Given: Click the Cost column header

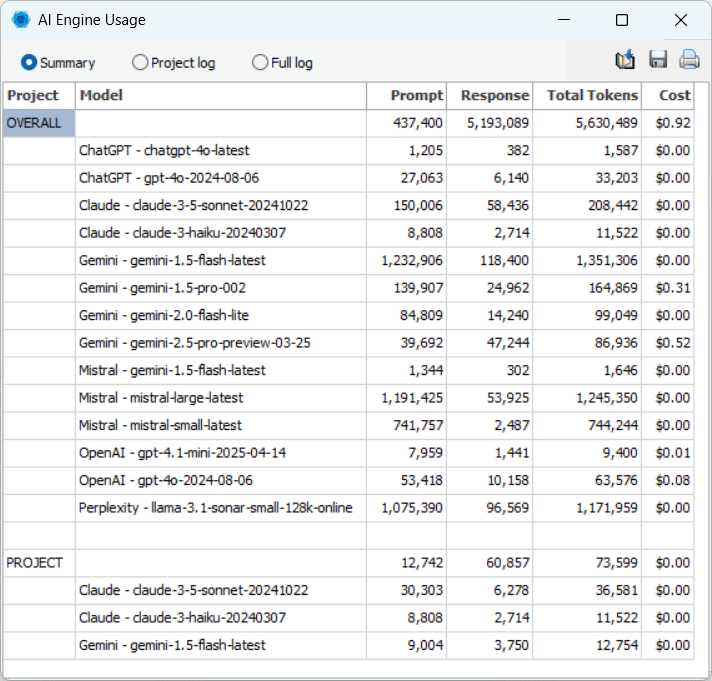Looking at the screenshot, I should (x=668, y=95).
